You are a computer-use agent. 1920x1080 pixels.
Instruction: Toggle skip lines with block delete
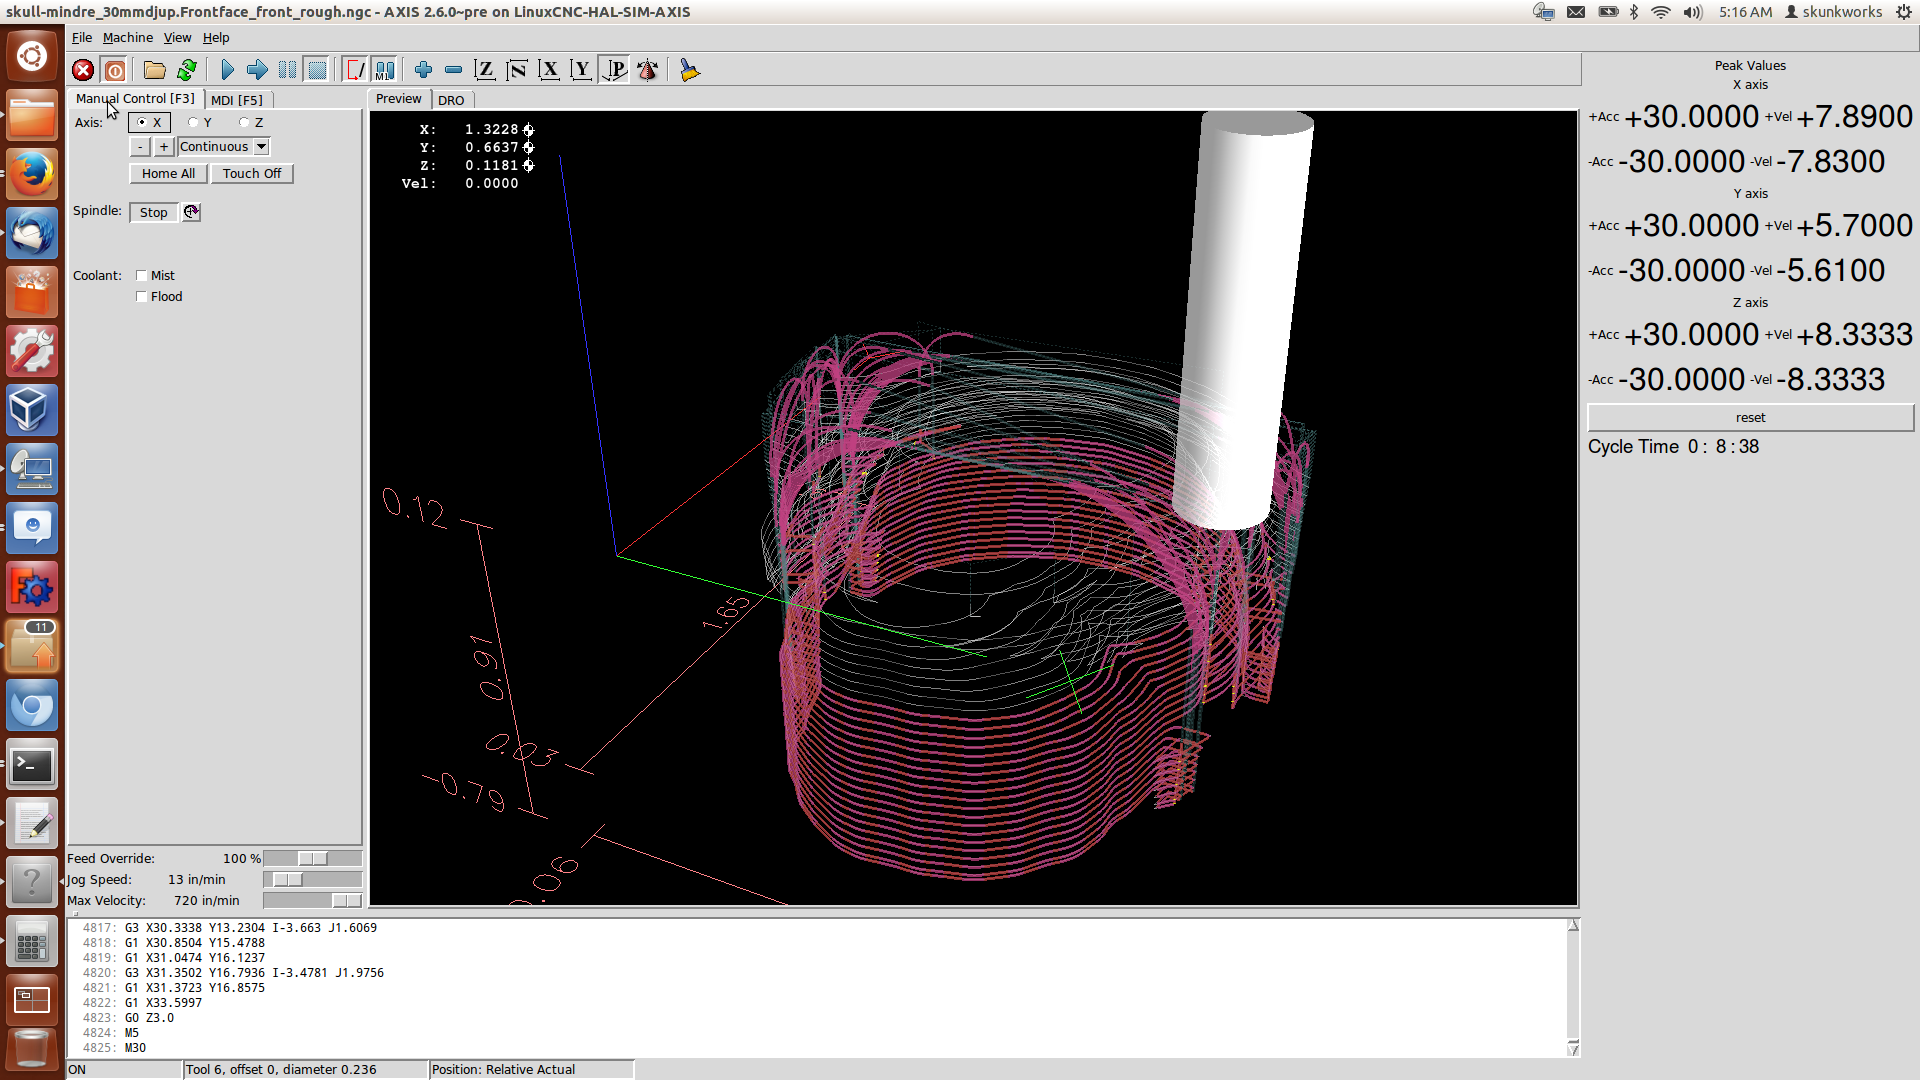pos(355,70)
